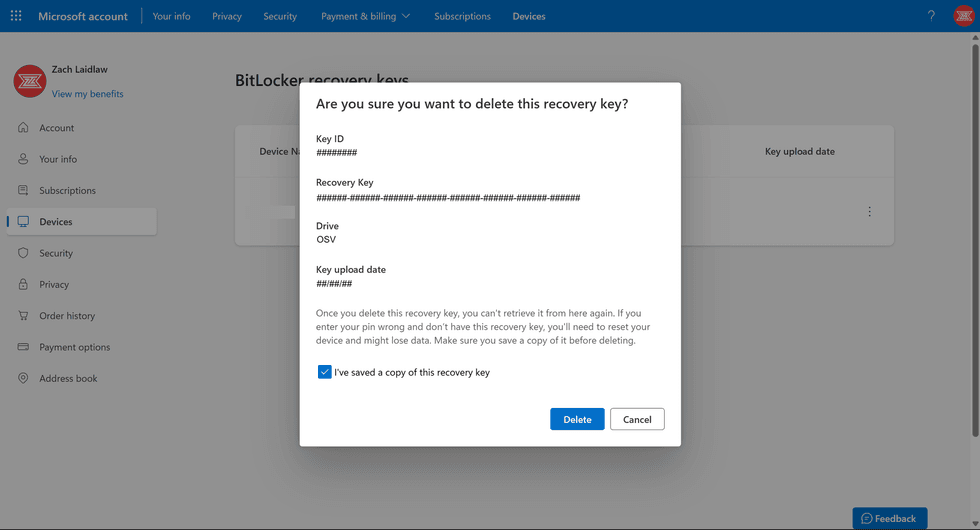Viewport: 980px width, 530px height.
Task: Open the app launcher waffle icon
Action: (16, 16)
